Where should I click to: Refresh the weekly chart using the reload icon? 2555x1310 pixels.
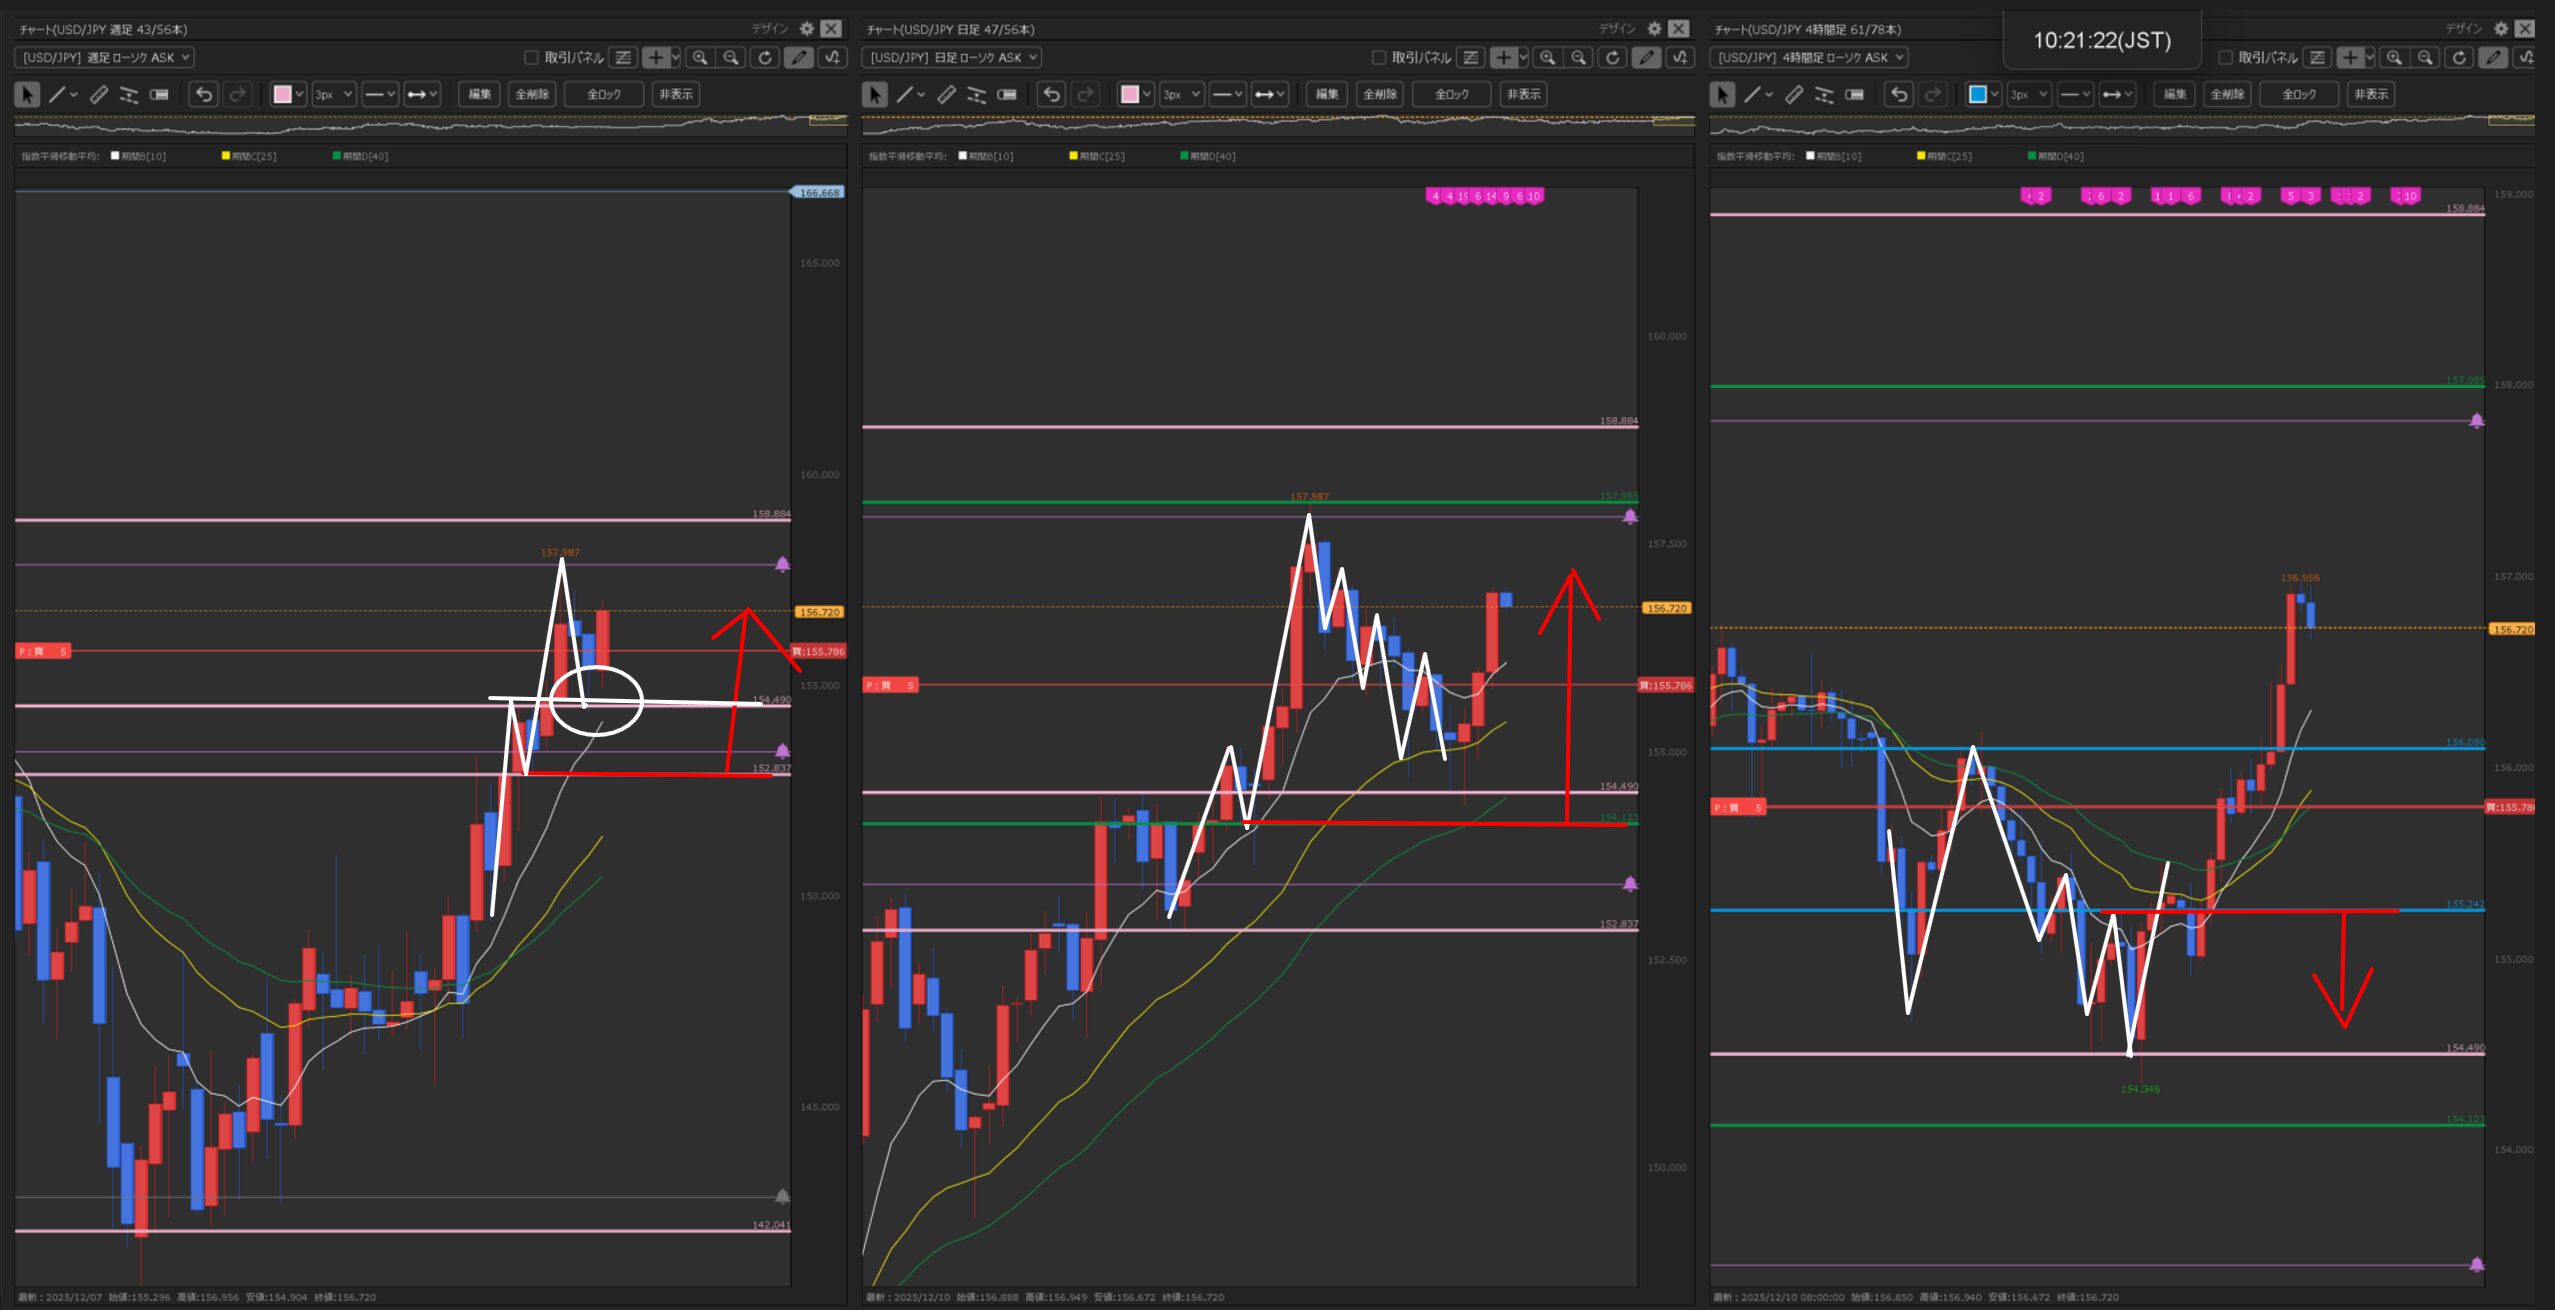[765, 57]
